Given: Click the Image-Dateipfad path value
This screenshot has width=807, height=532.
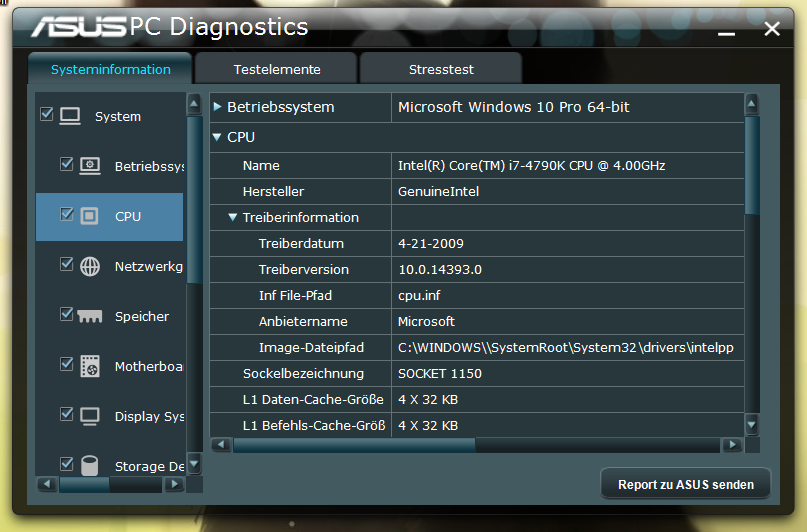Looking at the screenshot, I should coord(566,348).
